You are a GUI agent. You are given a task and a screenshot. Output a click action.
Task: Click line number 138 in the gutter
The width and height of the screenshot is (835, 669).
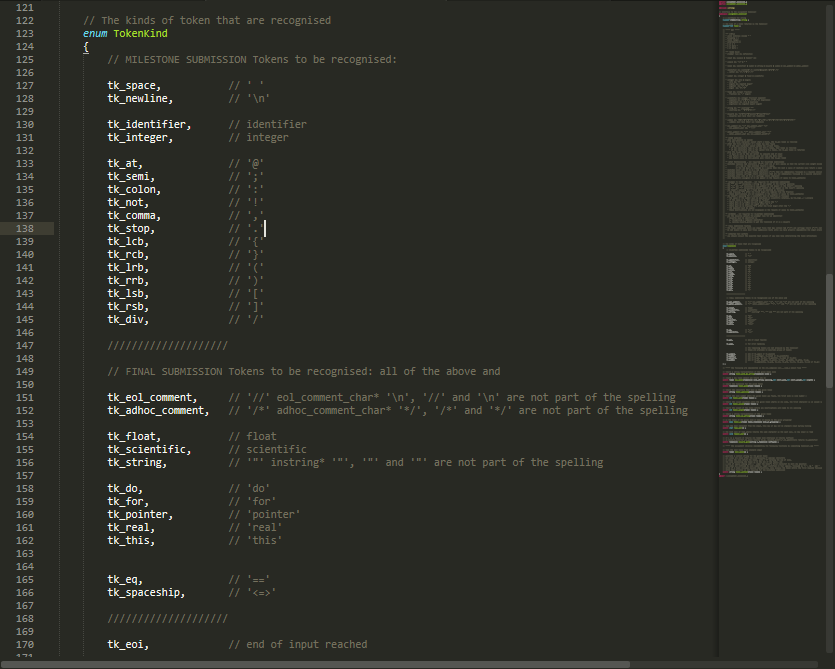pos(25,229)
